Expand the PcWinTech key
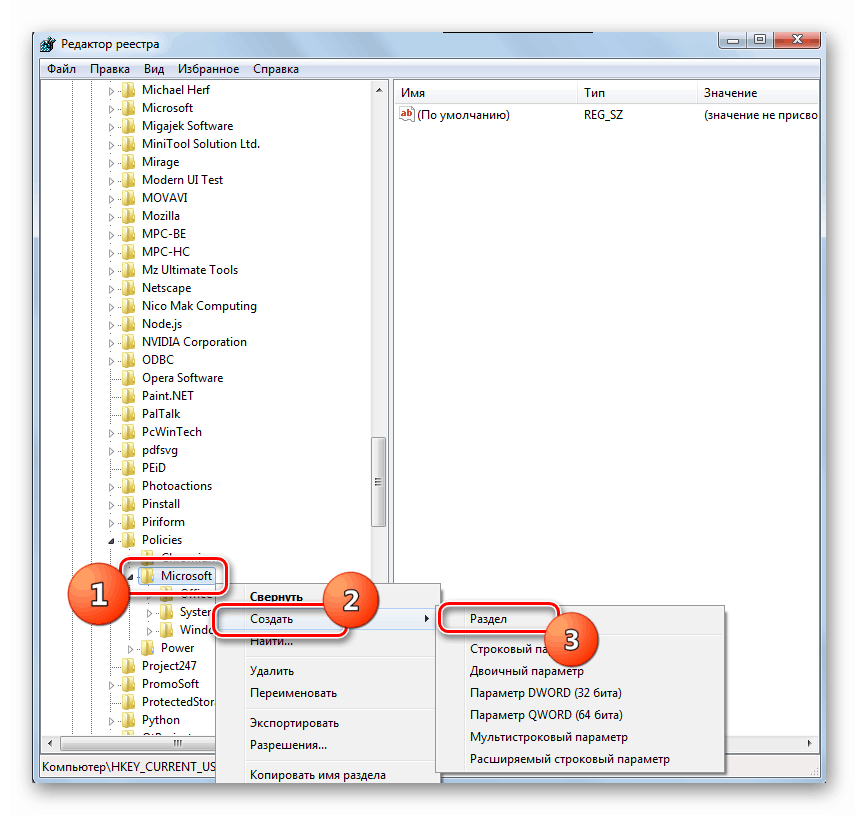The image size is (858, 815). (112, 433)
